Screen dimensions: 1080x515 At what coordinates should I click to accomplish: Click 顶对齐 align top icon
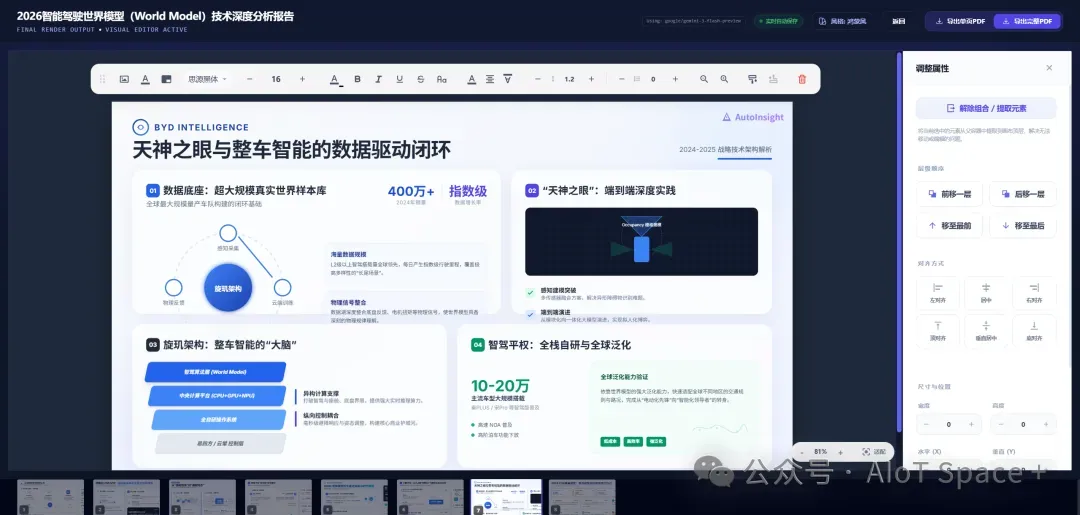[x=937, y=330]
